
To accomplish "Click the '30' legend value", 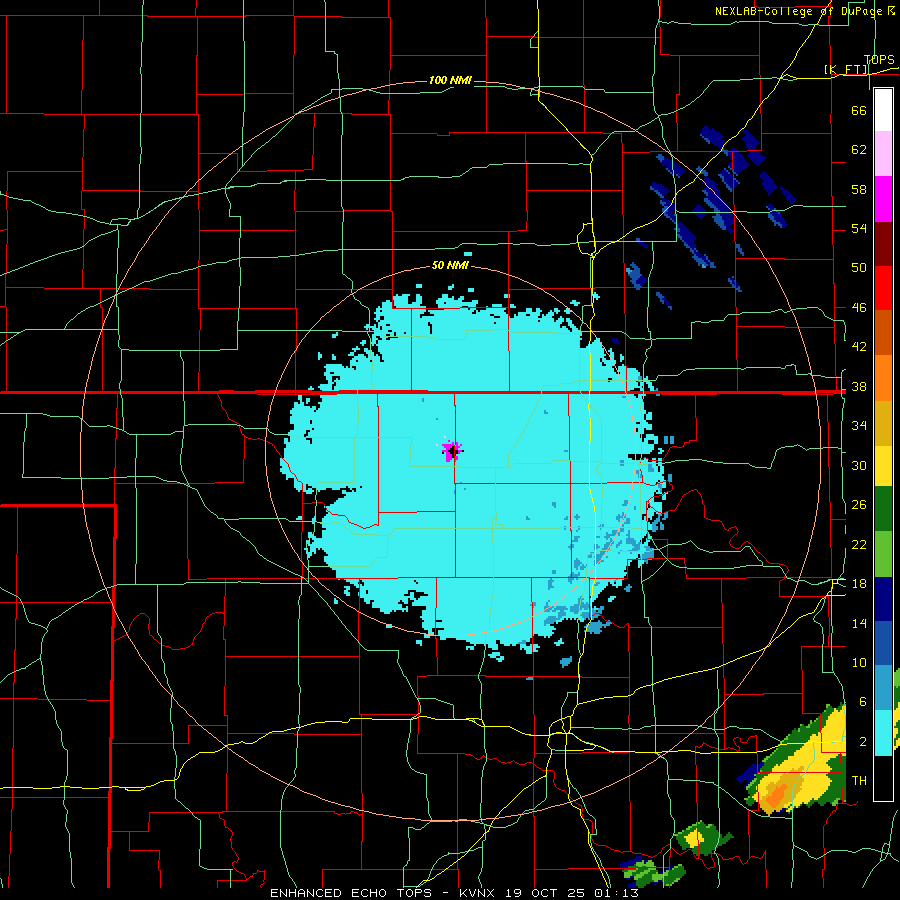I will point(859,465).
